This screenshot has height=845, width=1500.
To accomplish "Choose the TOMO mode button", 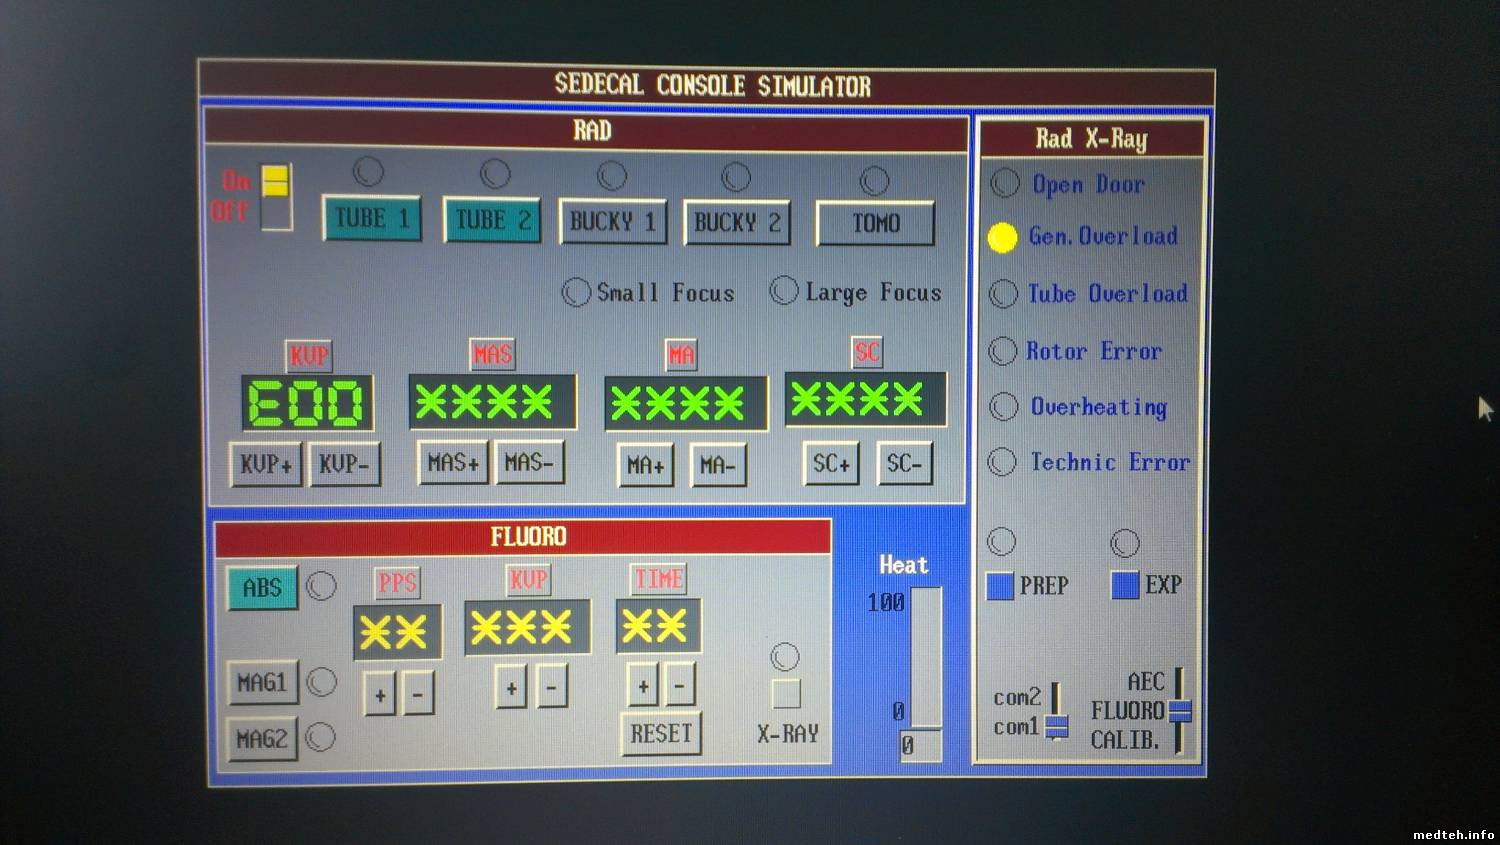I will click(x=875, y=223).
